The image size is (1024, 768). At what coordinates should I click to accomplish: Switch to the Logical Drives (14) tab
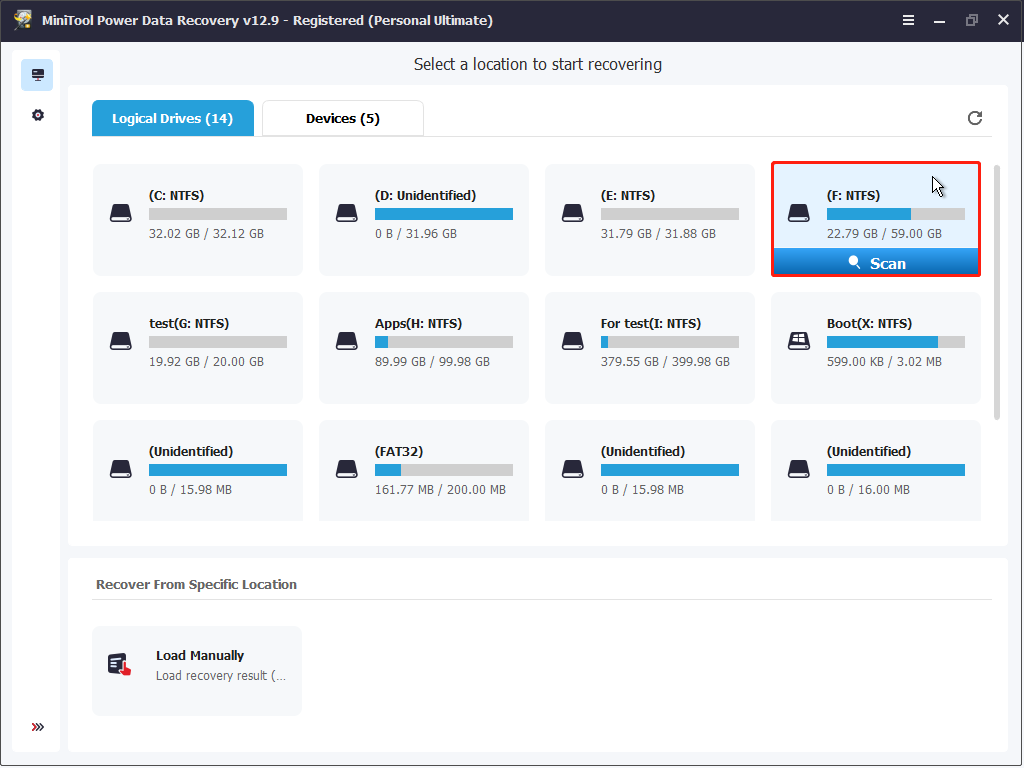click(172, 118)
